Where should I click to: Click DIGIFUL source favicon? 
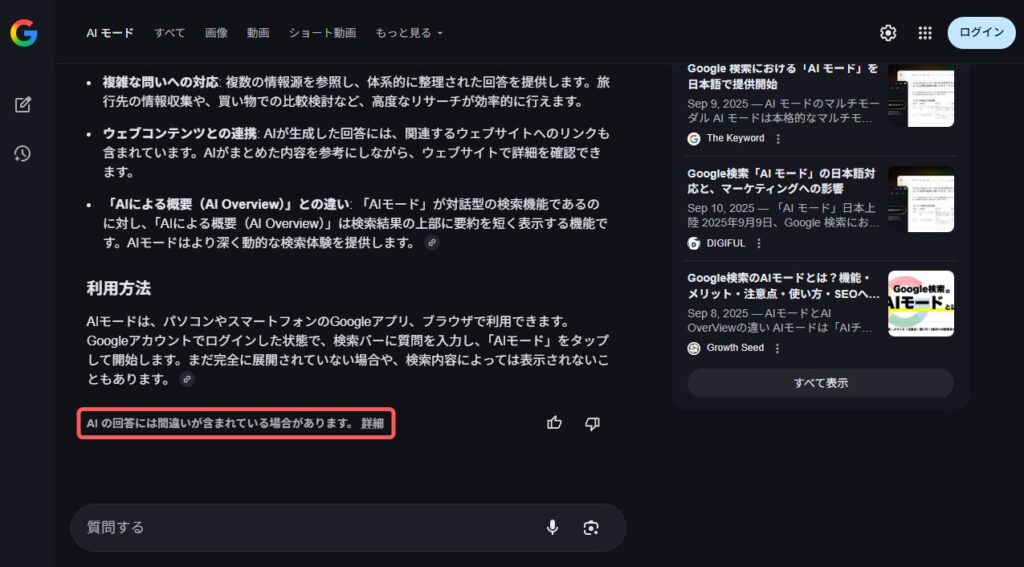point(694,243)
